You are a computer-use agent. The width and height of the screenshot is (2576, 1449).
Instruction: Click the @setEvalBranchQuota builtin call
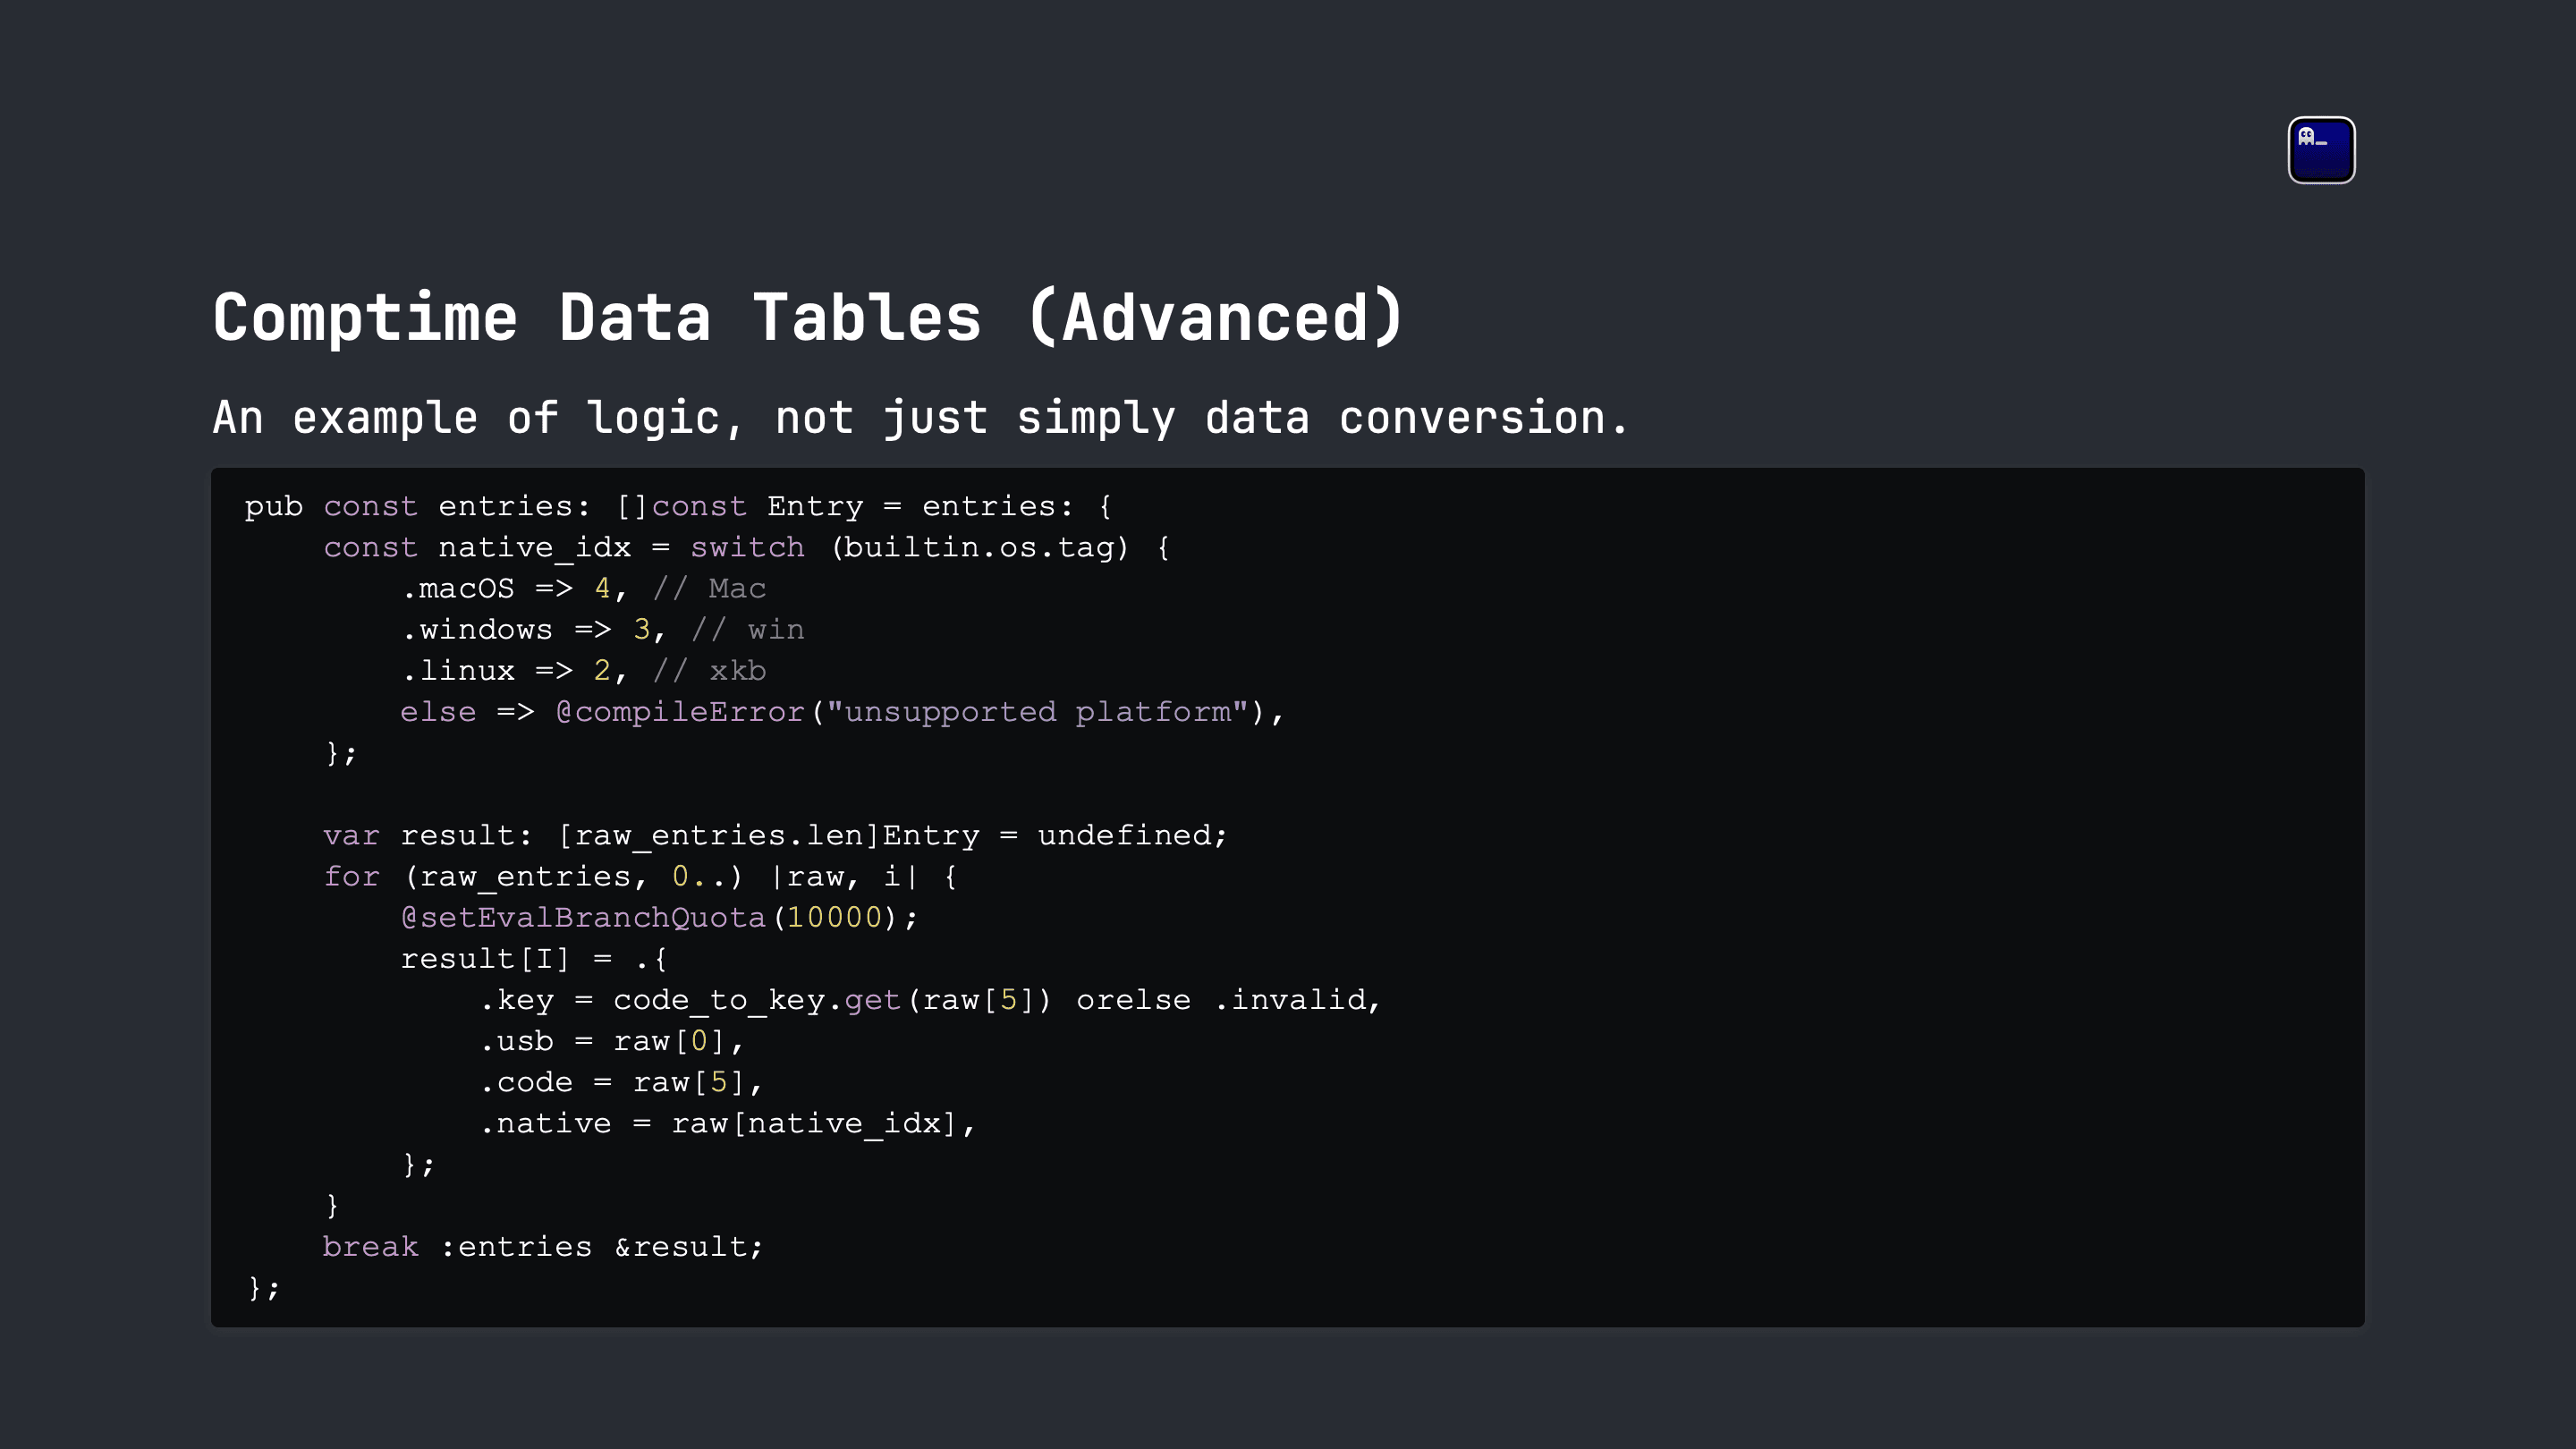(x=583, y=918)
